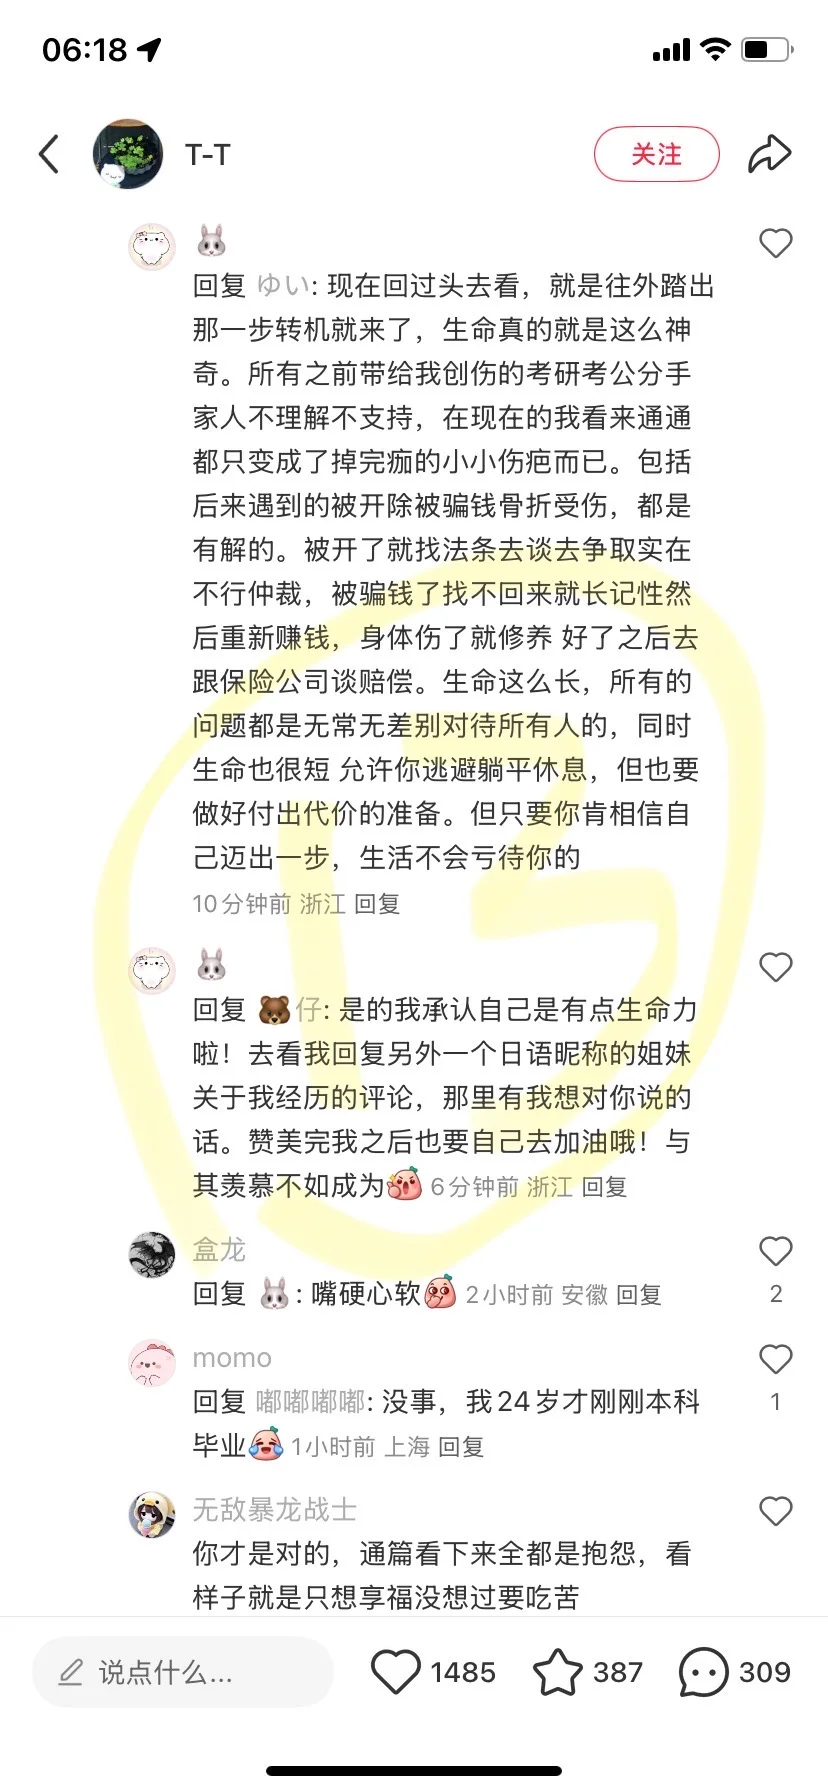
Task: Follow T-T with the 关注 button
Action: tap(657, 154)
